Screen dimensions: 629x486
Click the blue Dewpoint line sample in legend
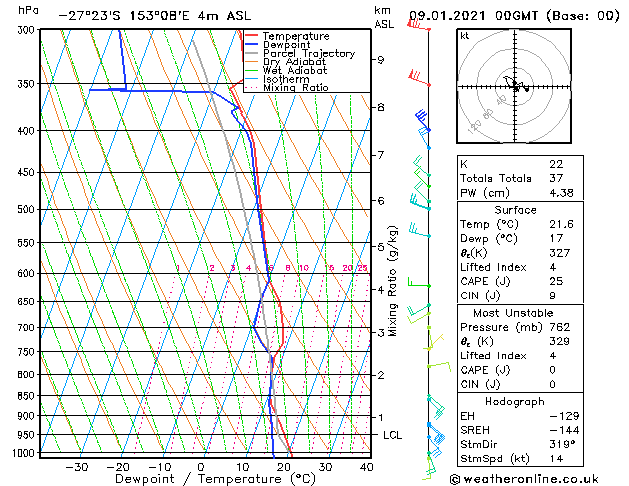pyautogui.click(x=252, y=44)
